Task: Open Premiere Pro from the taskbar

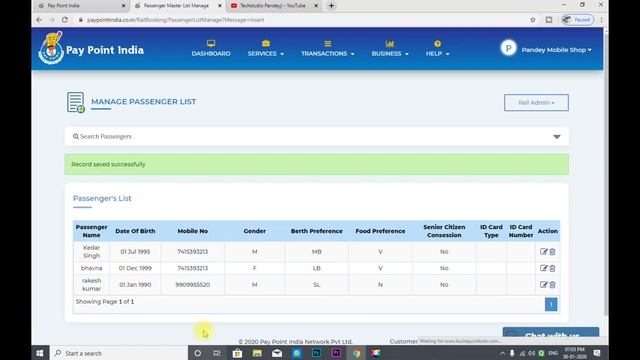Action: coord(336,353)
